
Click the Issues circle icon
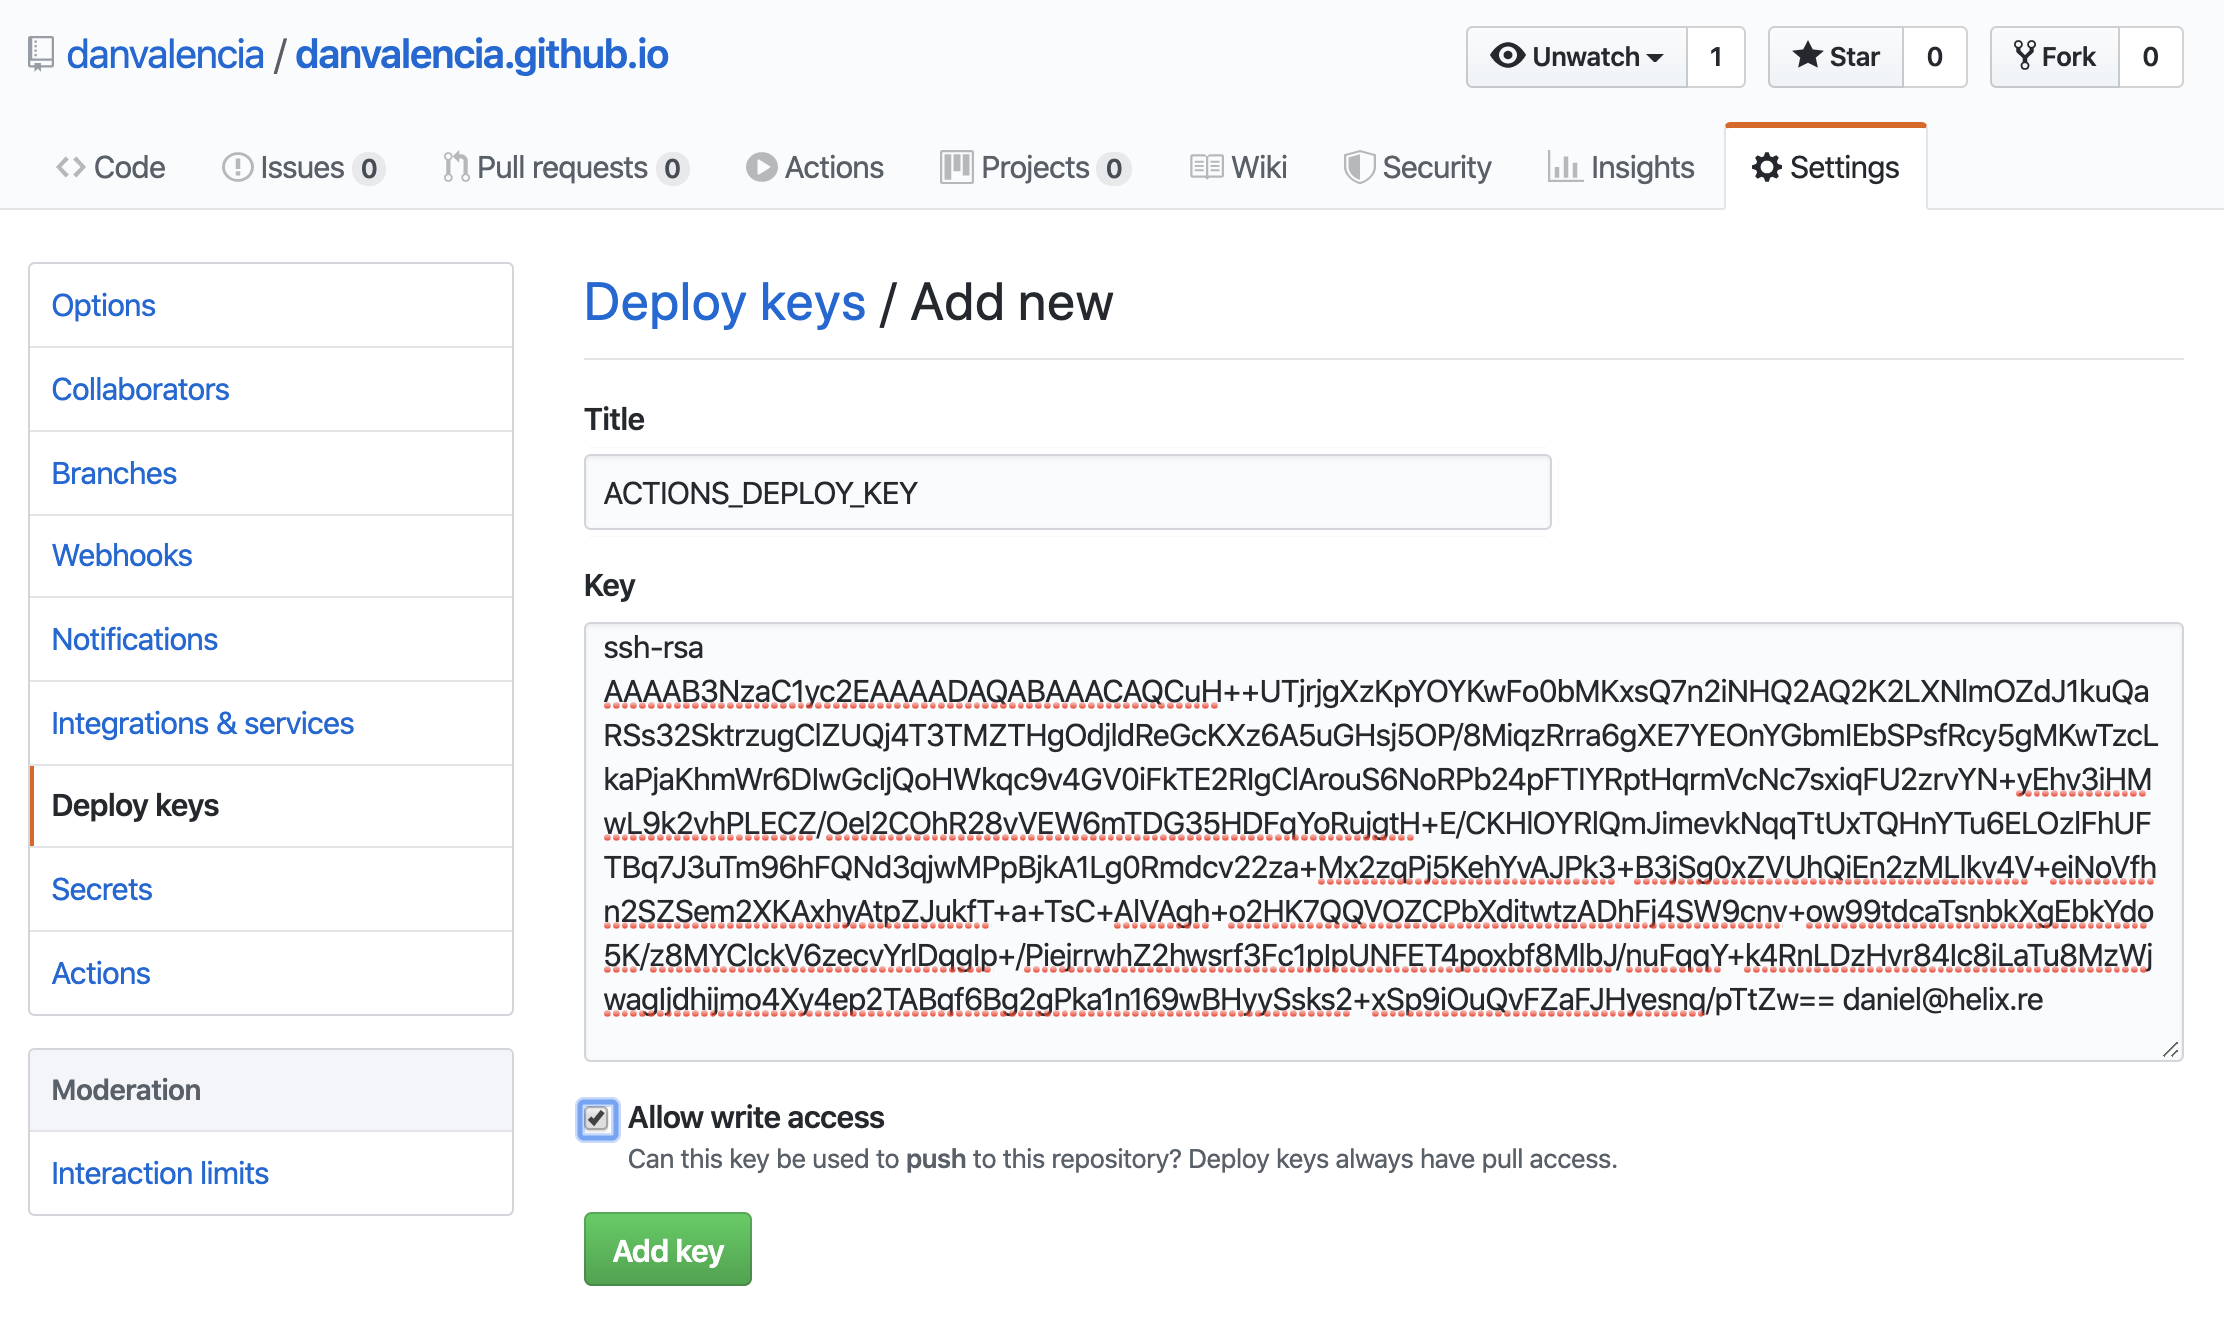(237, 167)
